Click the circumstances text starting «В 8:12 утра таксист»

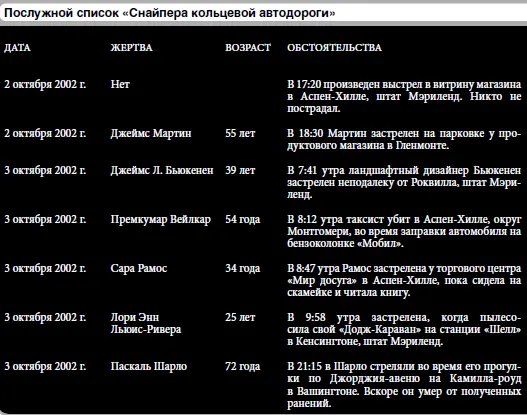point(404,231)
